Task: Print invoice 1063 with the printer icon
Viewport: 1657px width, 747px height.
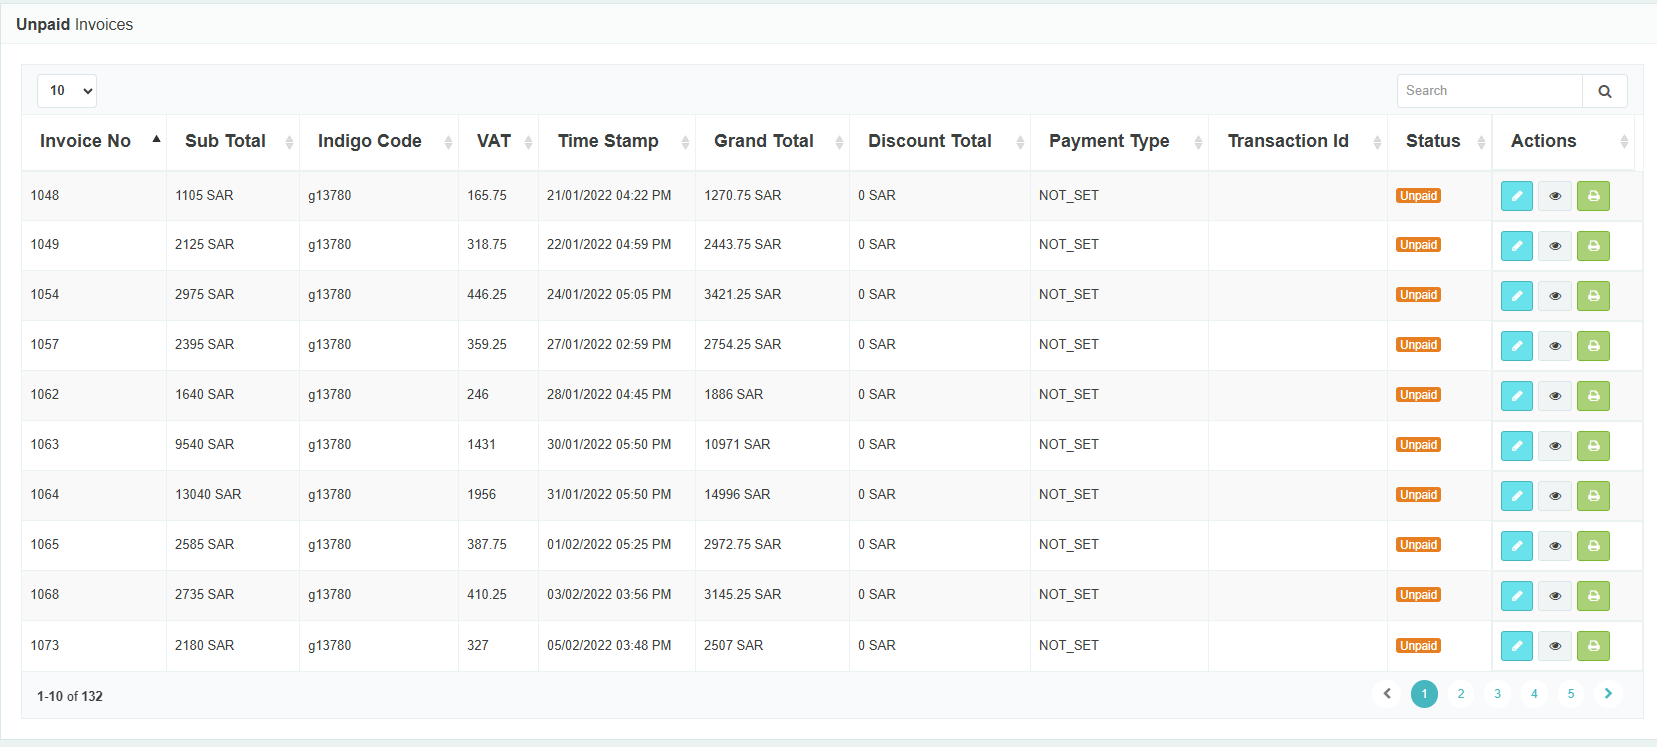Action: click(x=1593, y=446)
